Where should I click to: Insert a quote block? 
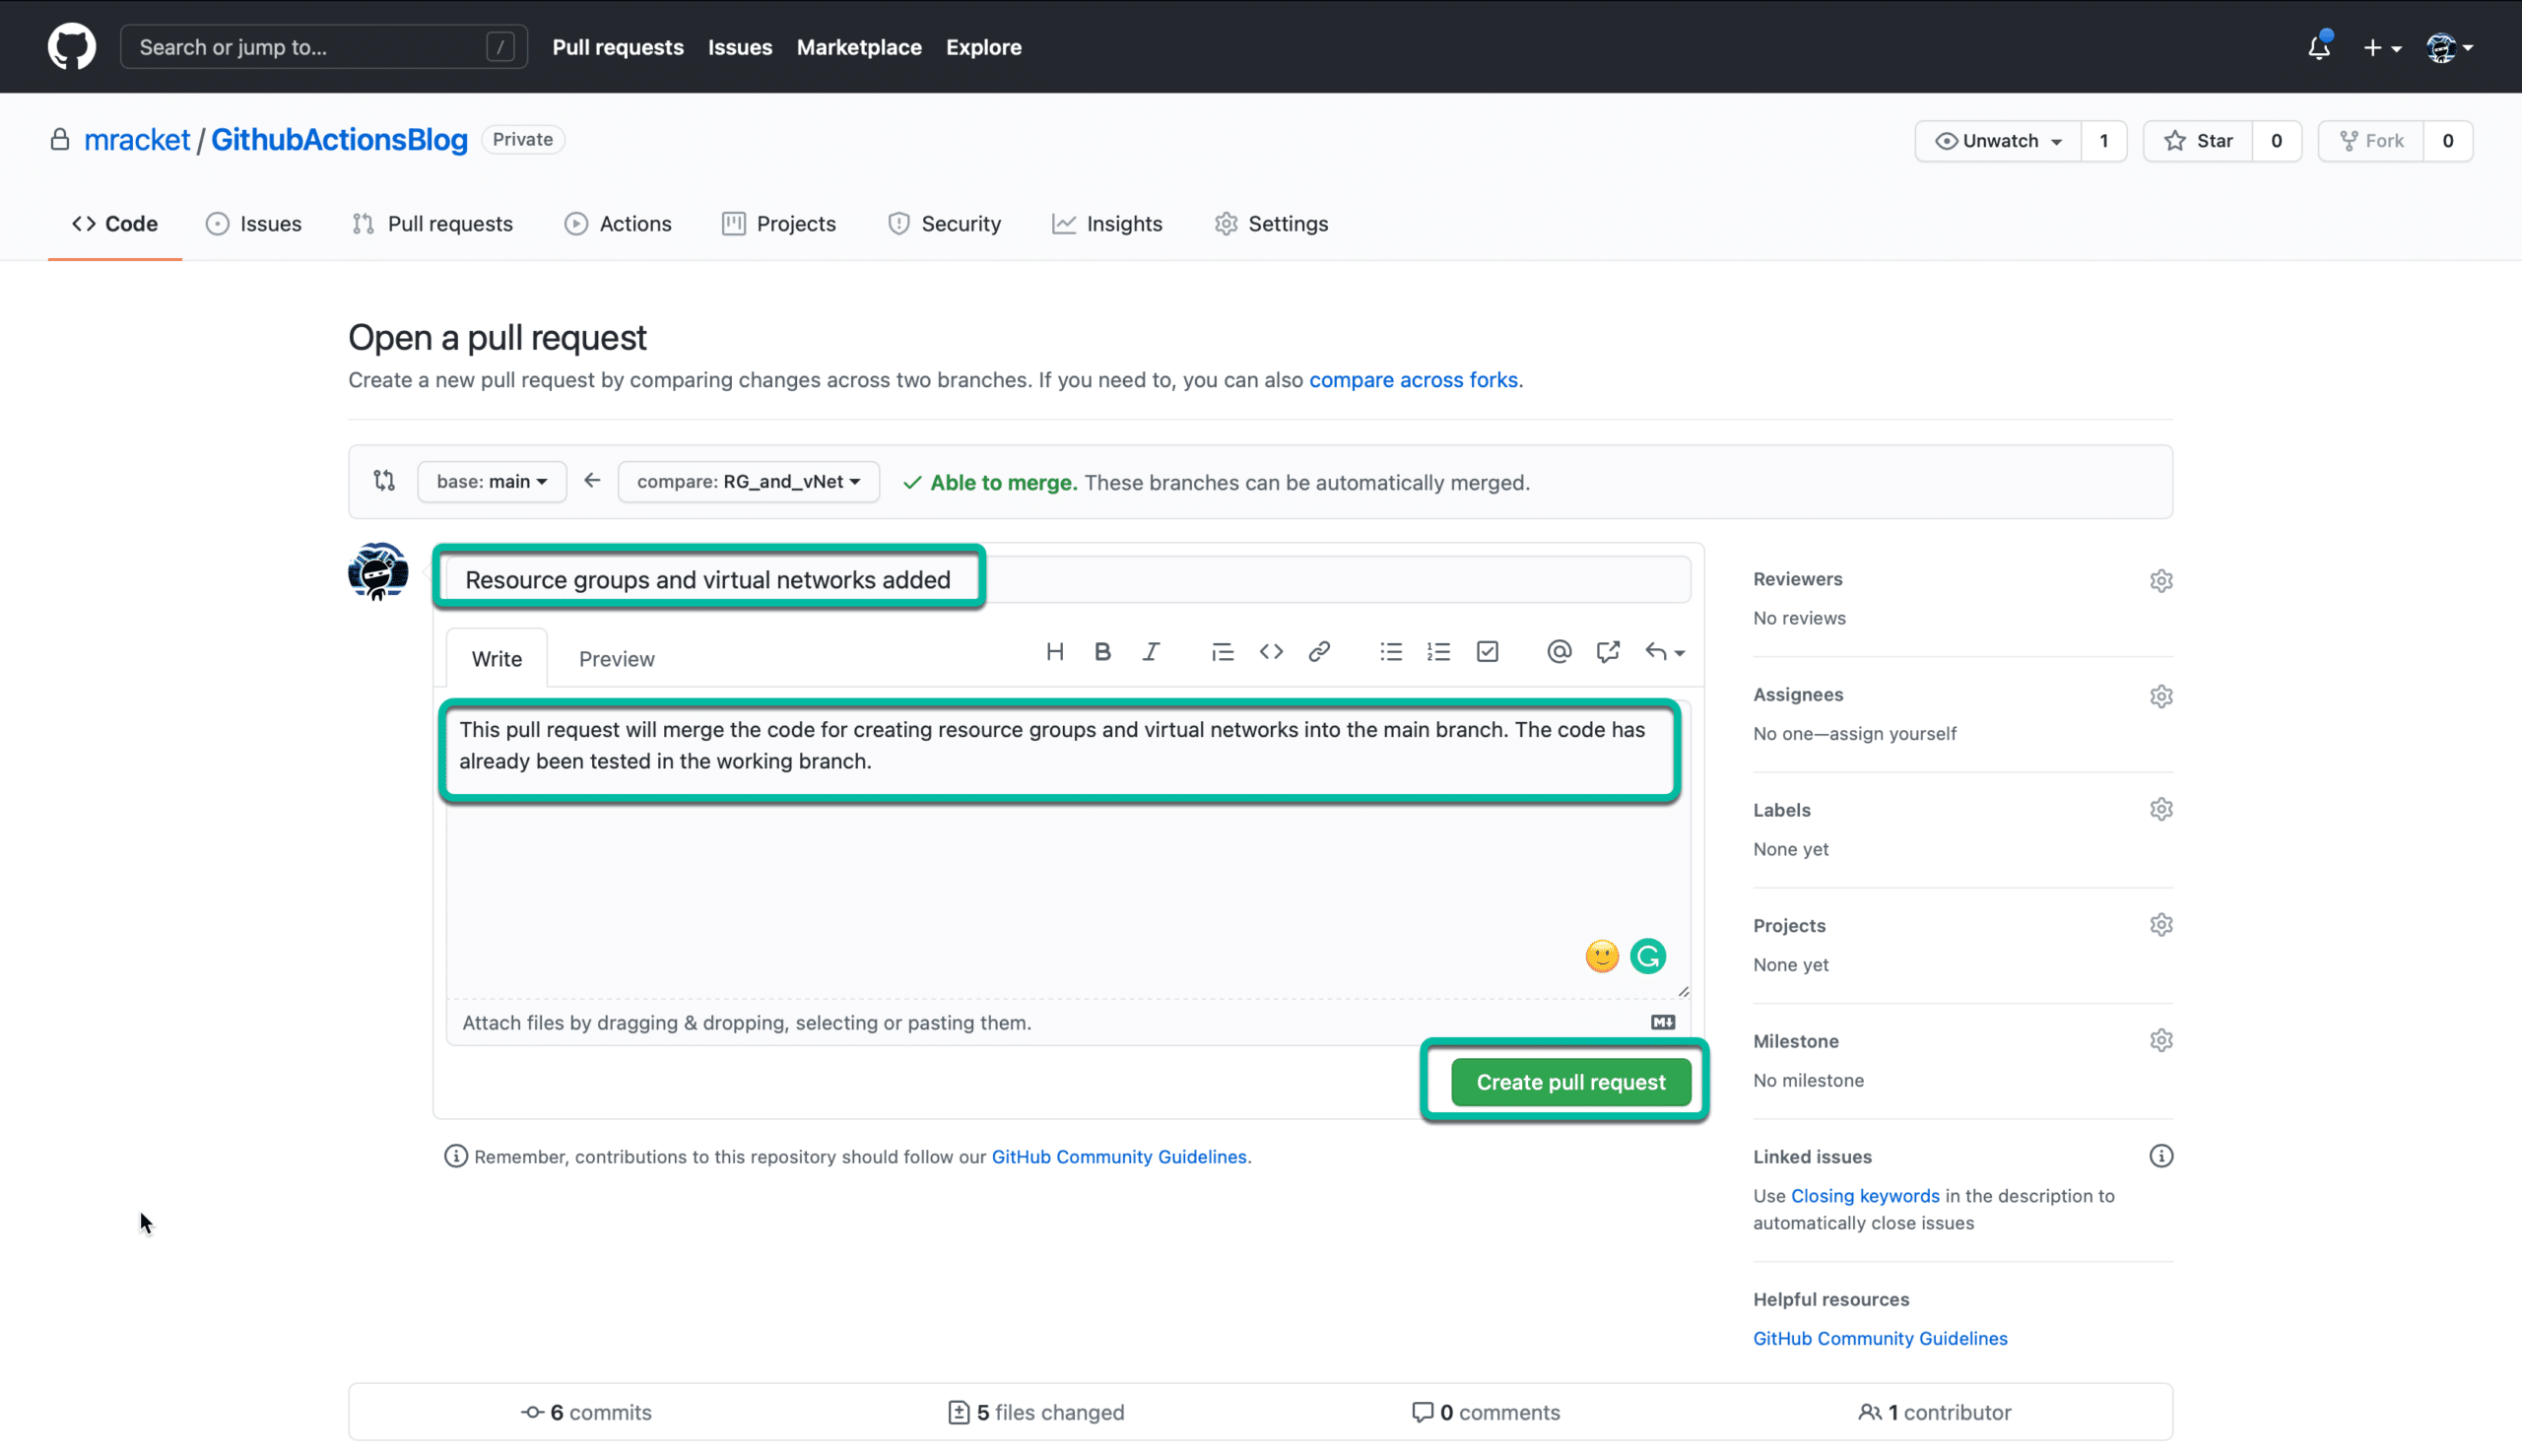click(1222, 652)
